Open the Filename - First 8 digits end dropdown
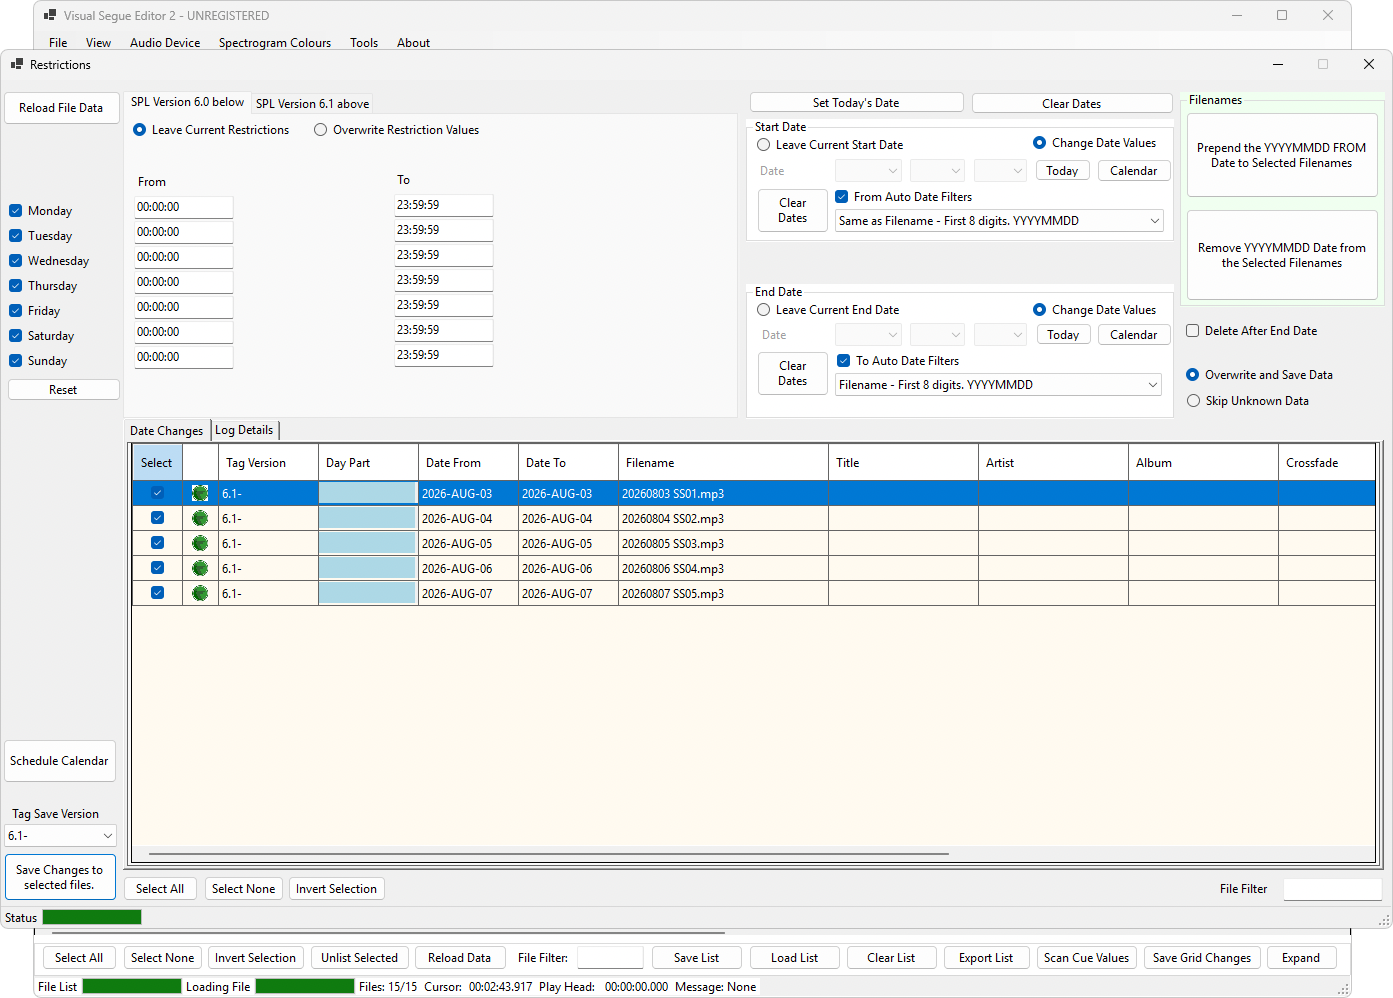The width and height of the screenshot is (1393, 998). coord(999,385)
